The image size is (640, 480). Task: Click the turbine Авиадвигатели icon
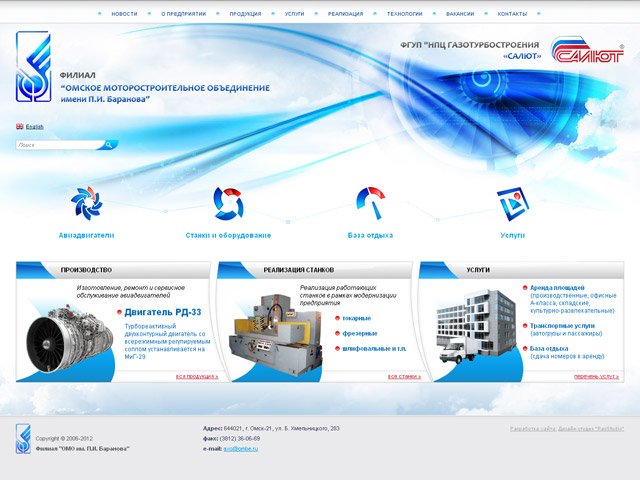coord(87,203)
